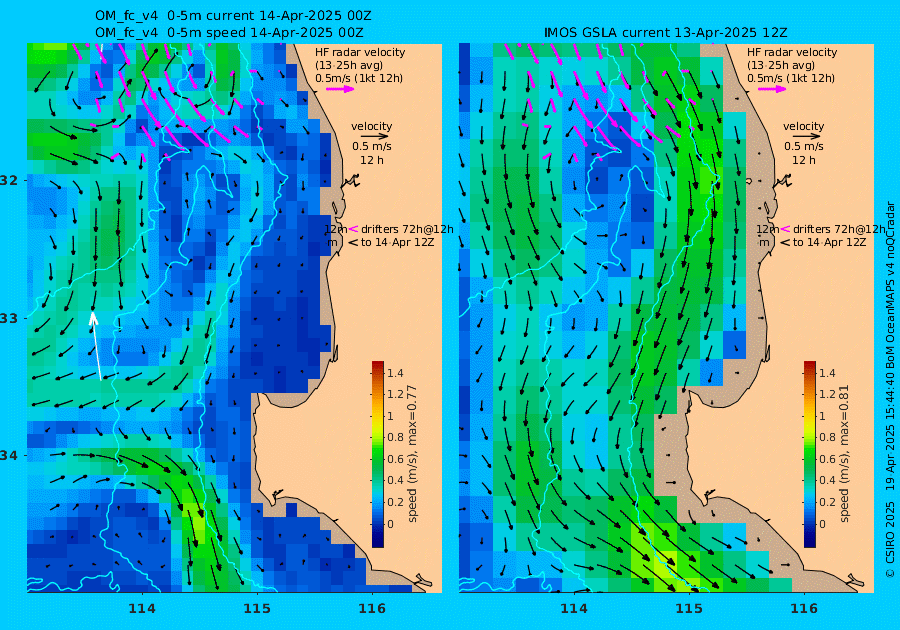Click the '1.4' tick on the right colorbar
The width and height of the screenshot is (900, 630).
point(827,373)
